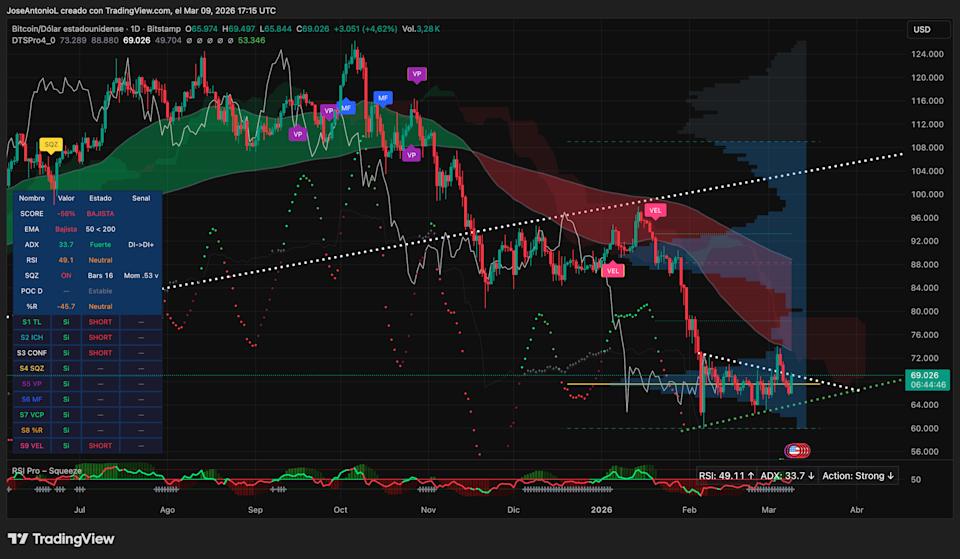Click the Mar label on time axis
The width and height of the screenshot is (960, 559).
(x=768, y=510)
